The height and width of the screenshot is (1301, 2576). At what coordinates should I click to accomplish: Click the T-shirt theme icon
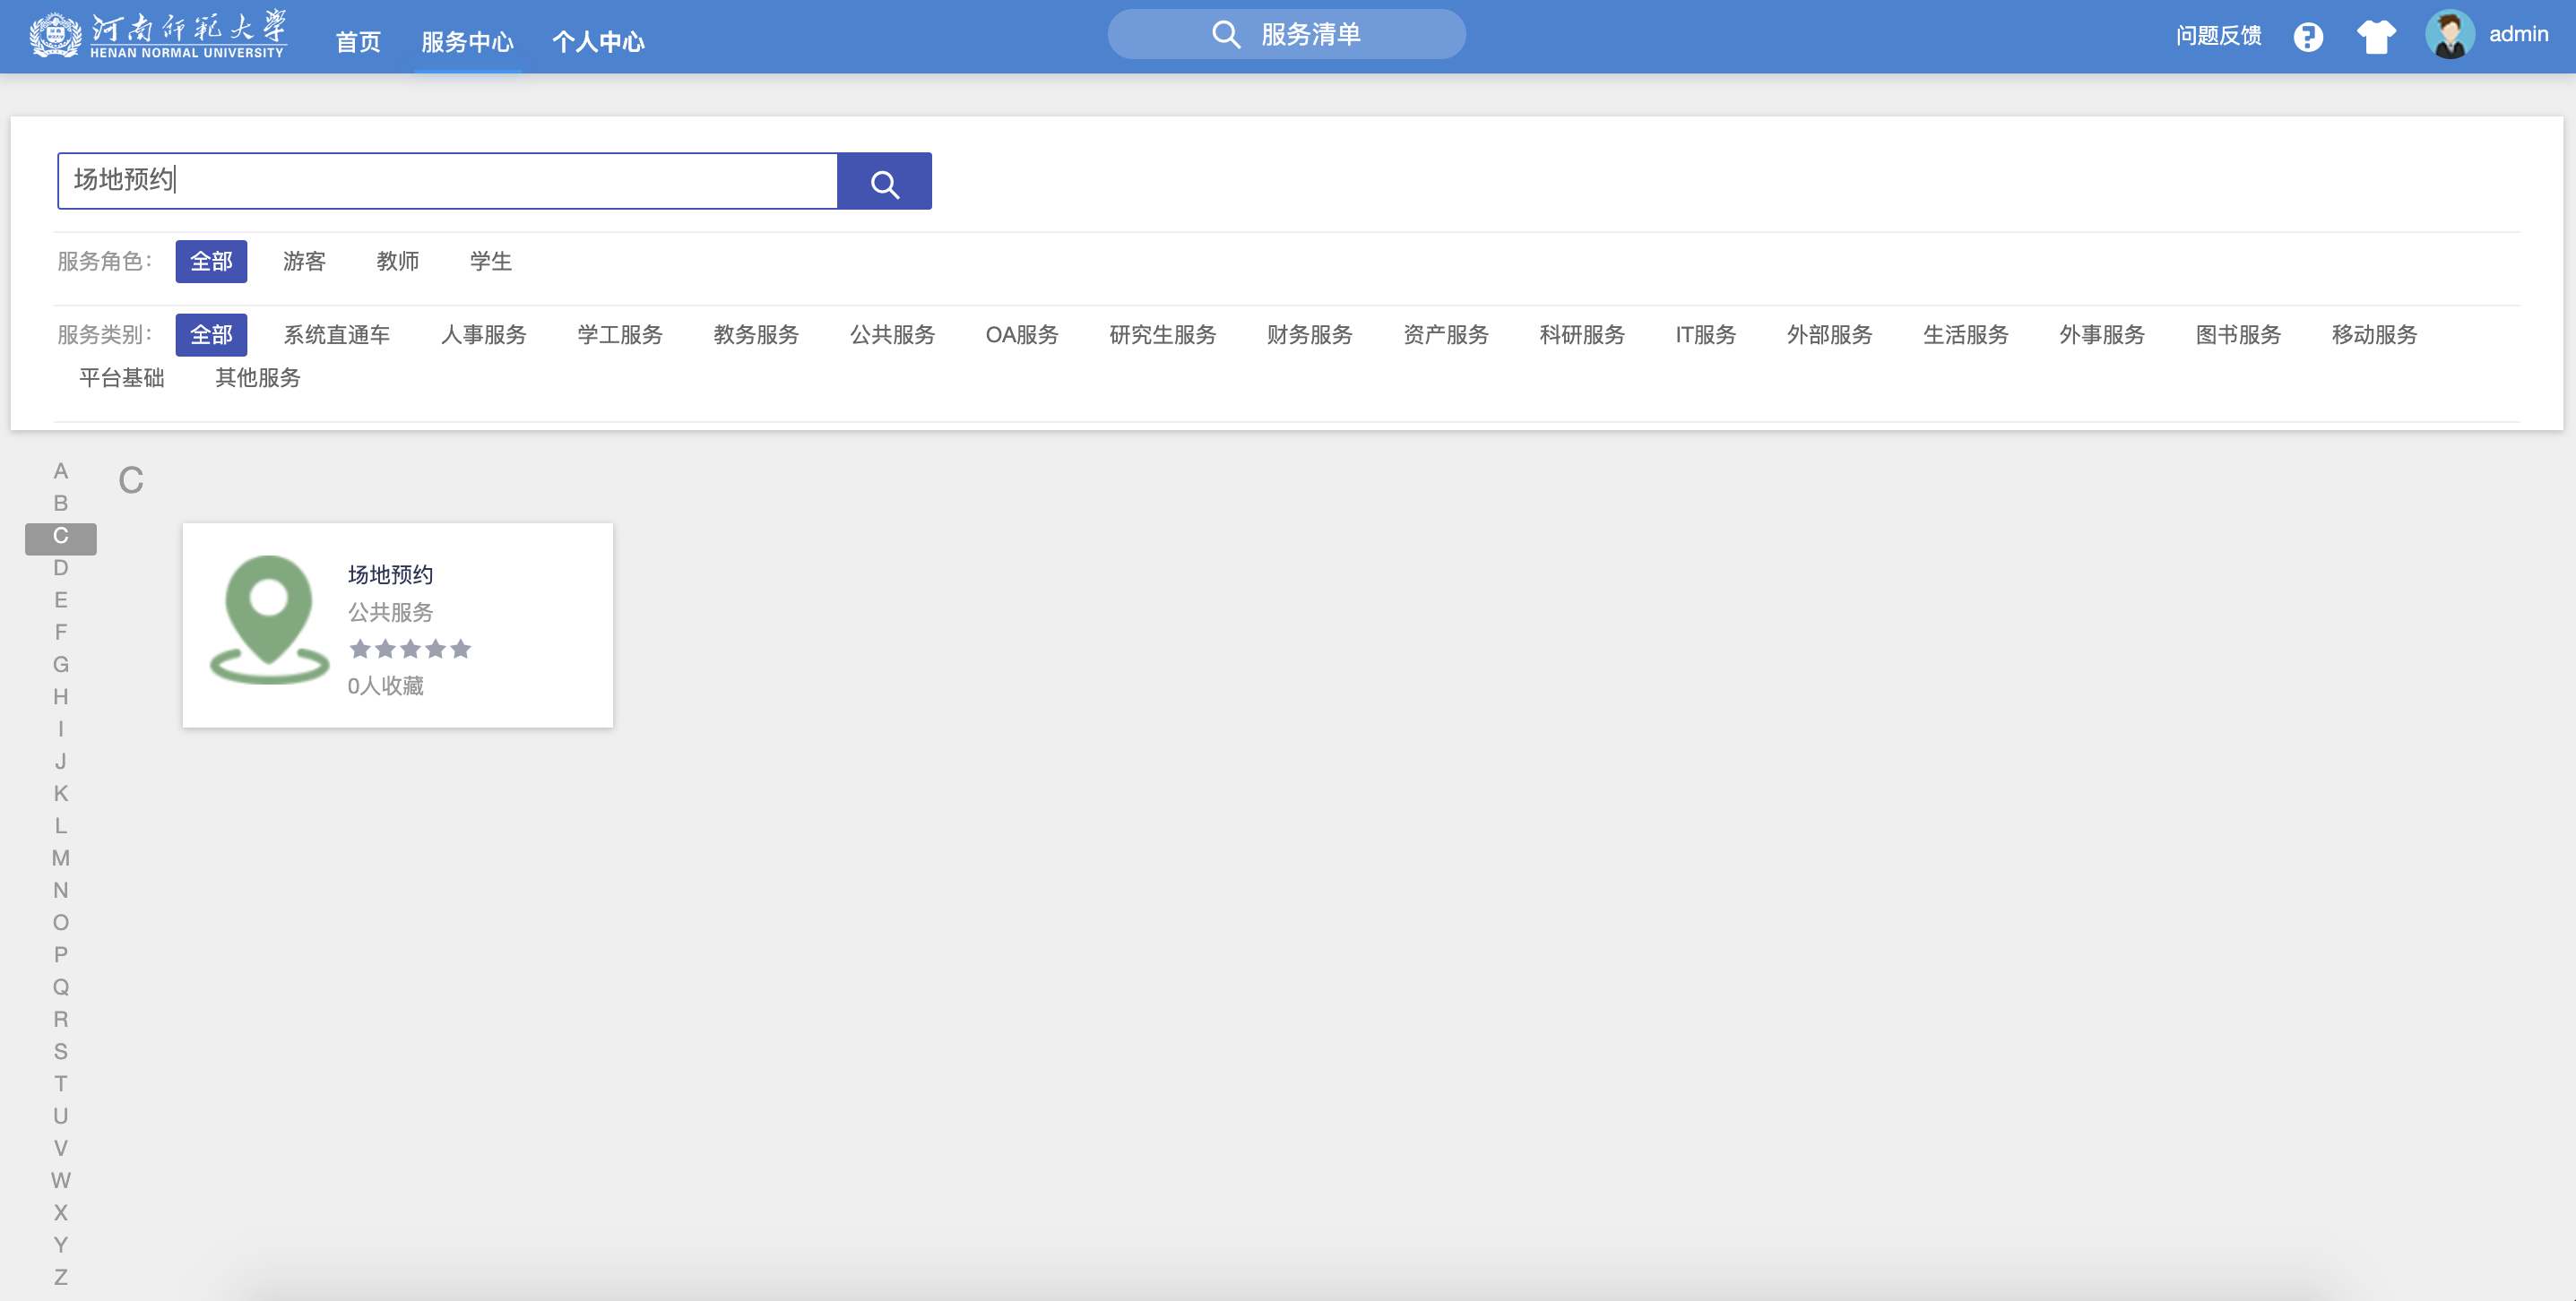[x=2376, y=37]
